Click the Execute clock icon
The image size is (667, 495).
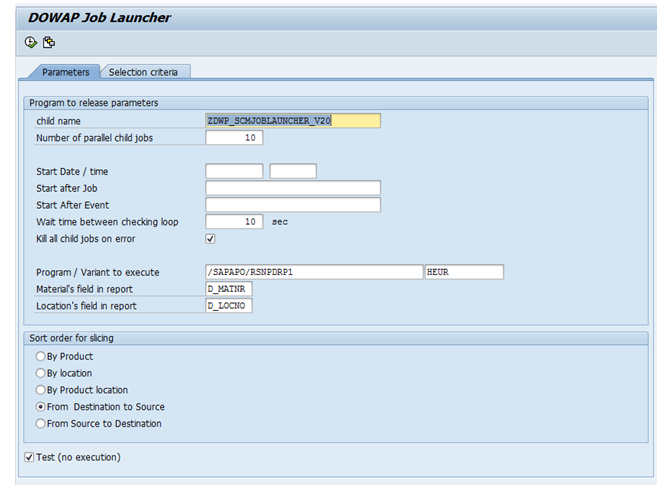31,42
